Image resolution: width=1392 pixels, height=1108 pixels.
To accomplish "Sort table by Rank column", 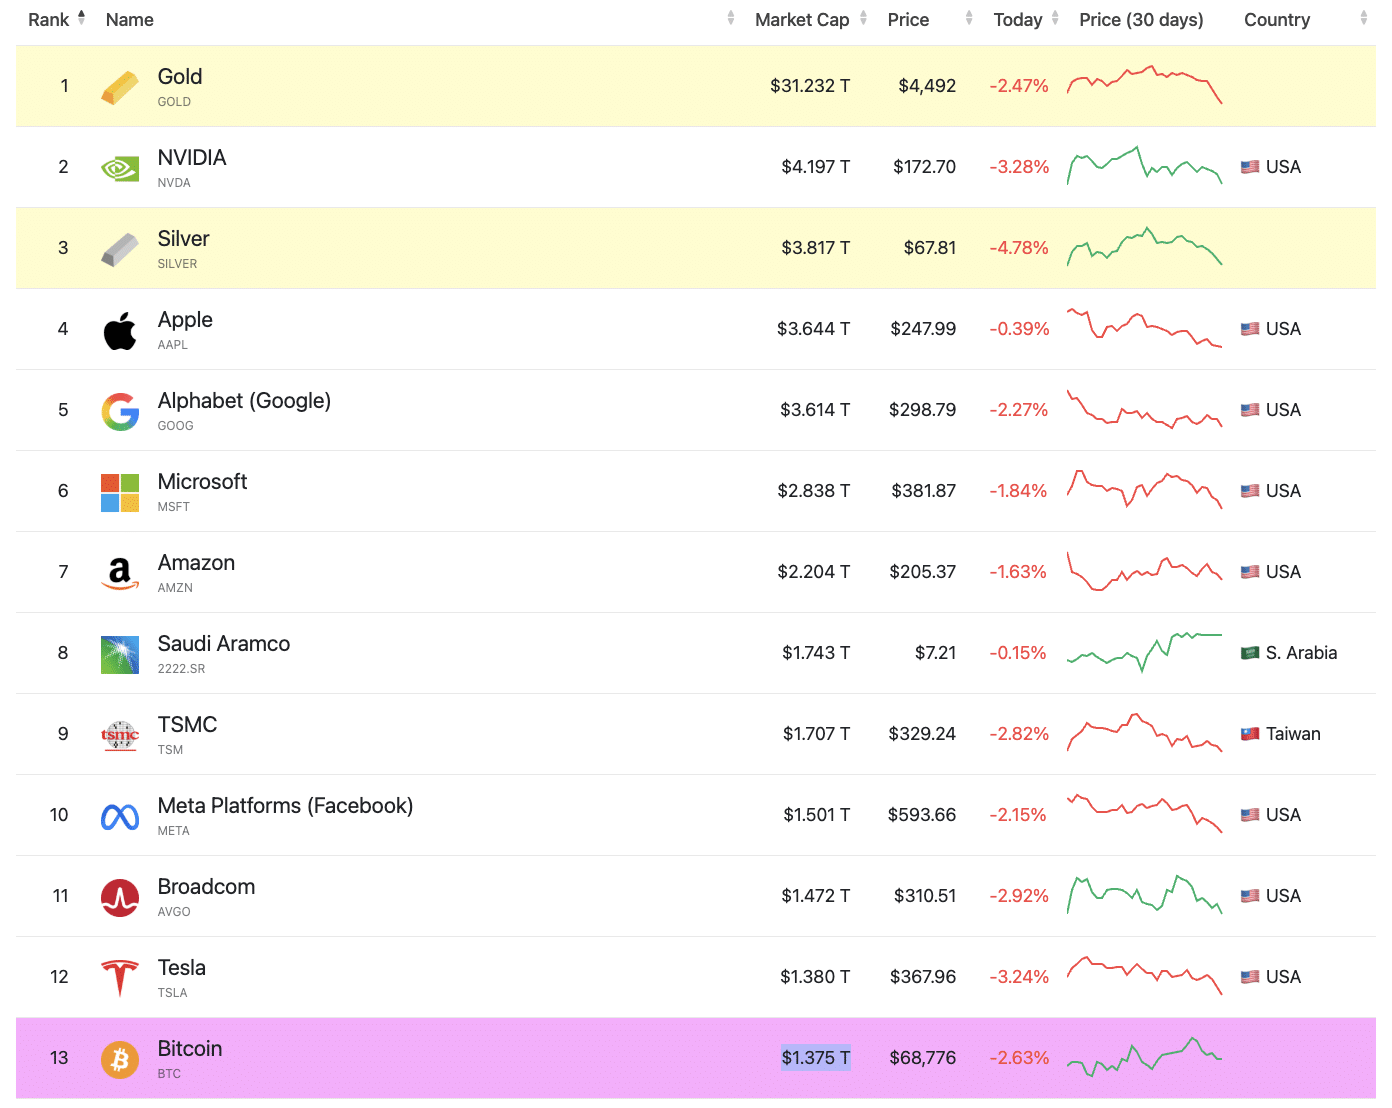I will 49,20.
